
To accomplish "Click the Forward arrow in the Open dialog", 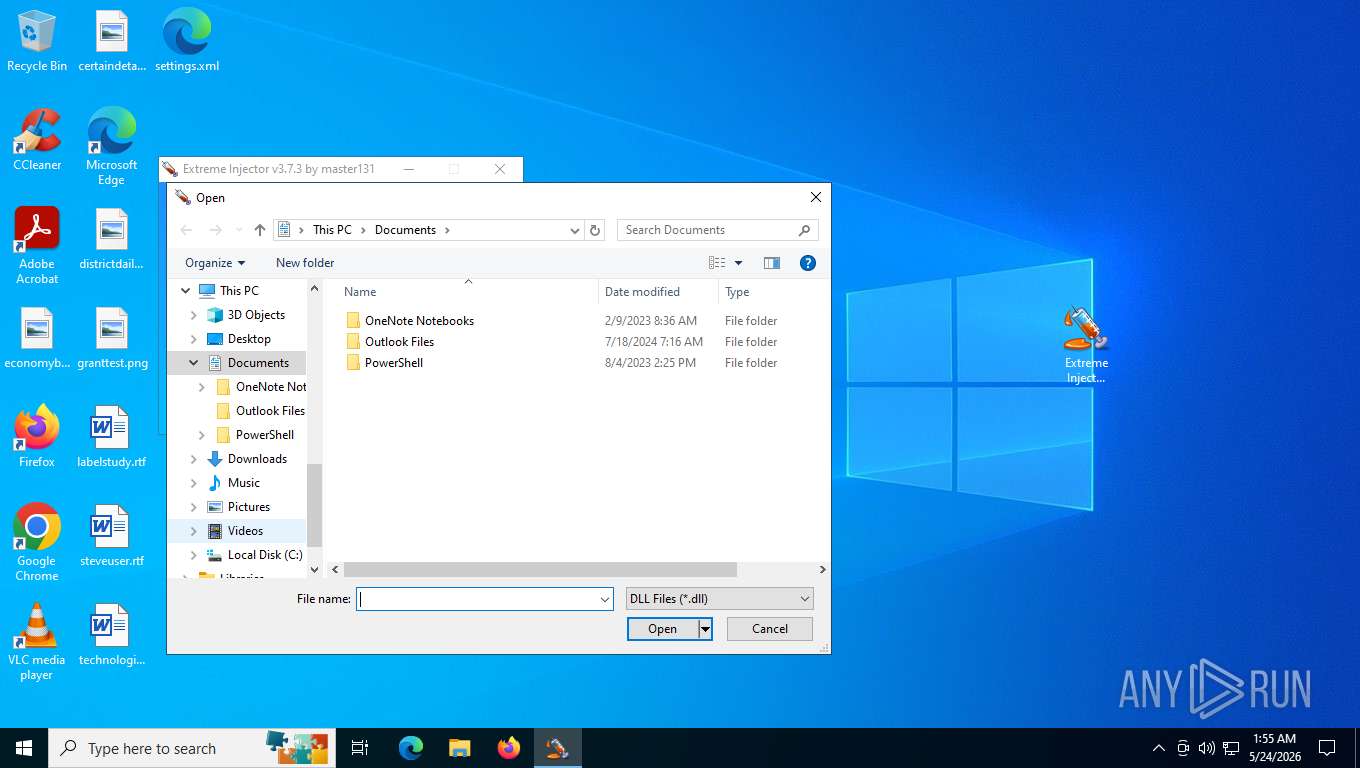I will point(215,230).
